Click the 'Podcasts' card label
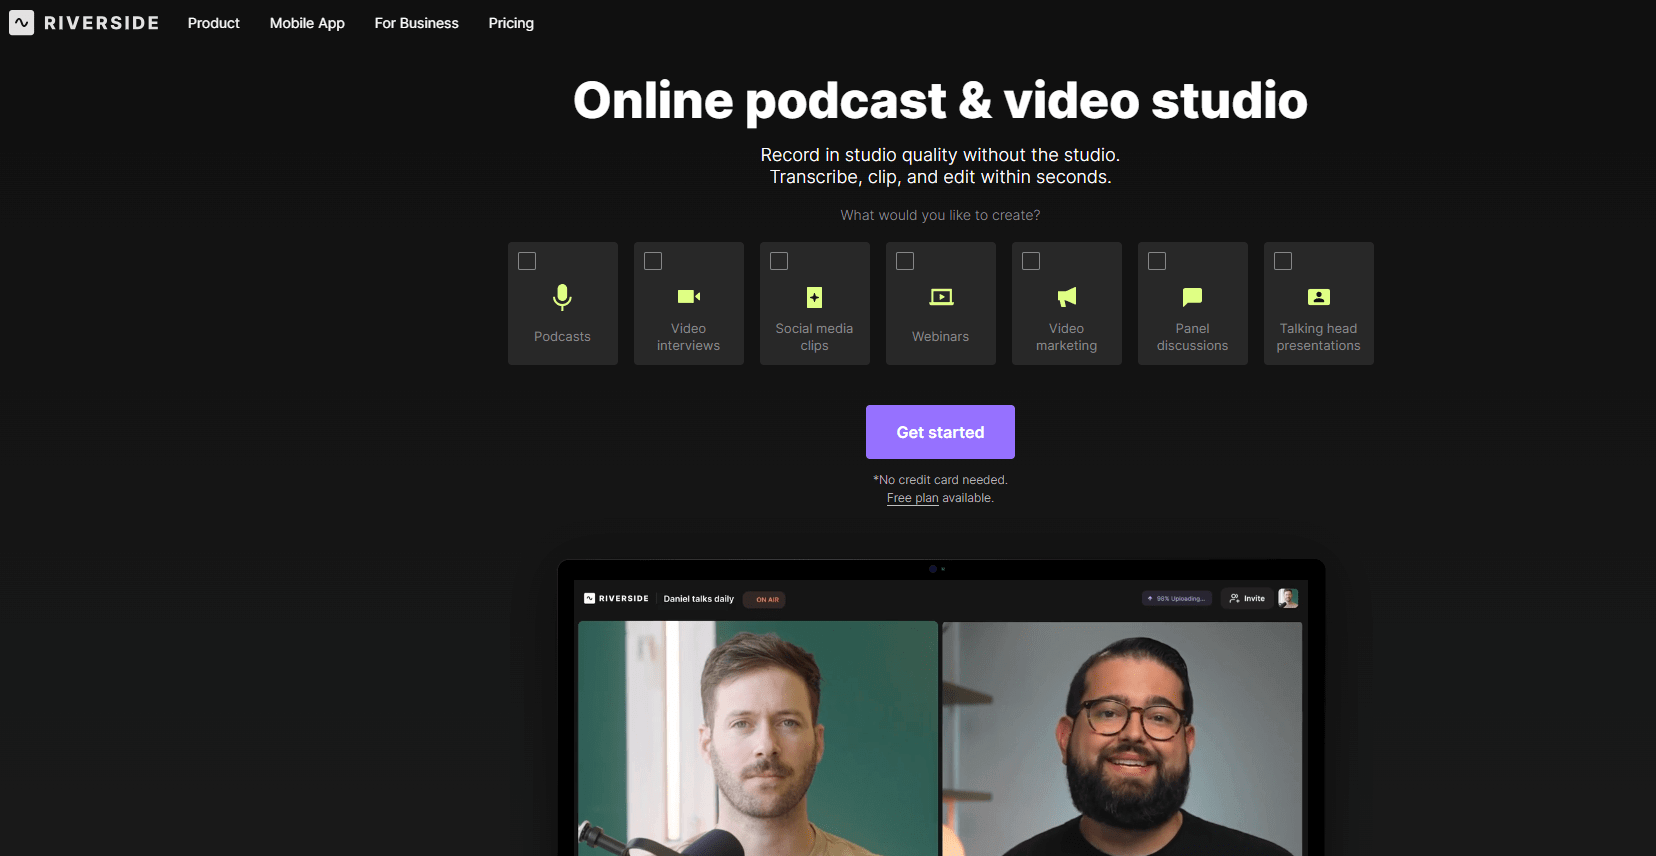This screenshot has height=856, width=1656. [562, 337]
